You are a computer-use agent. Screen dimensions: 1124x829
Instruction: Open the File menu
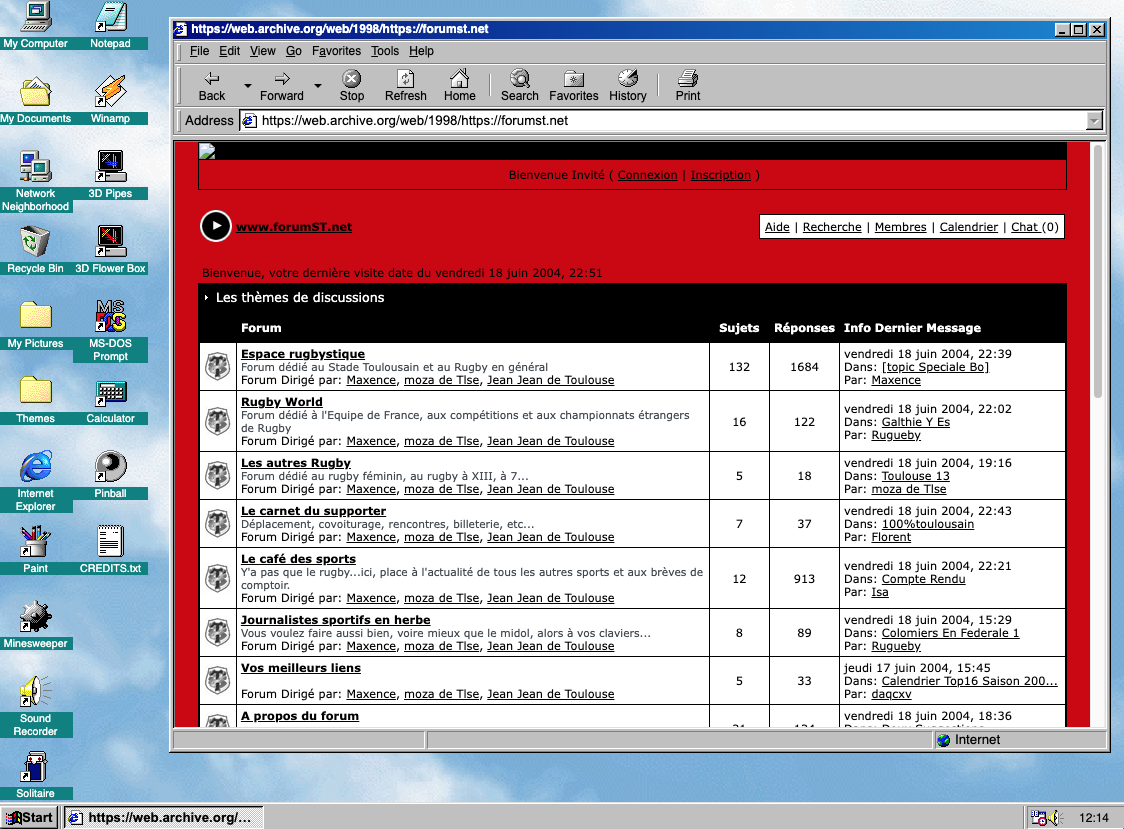pos(199,51)
